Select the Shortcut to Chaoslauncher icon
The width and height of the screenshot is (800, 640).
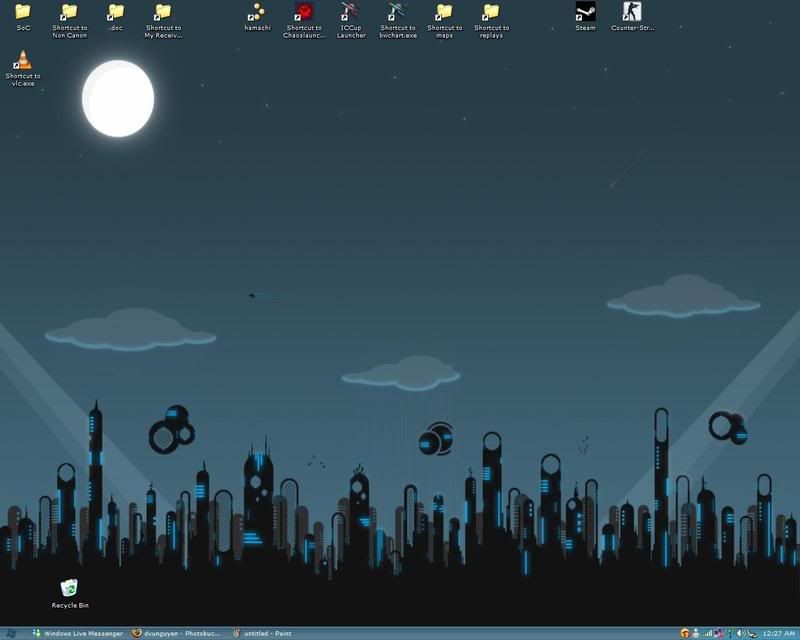[x=304, y=20]
